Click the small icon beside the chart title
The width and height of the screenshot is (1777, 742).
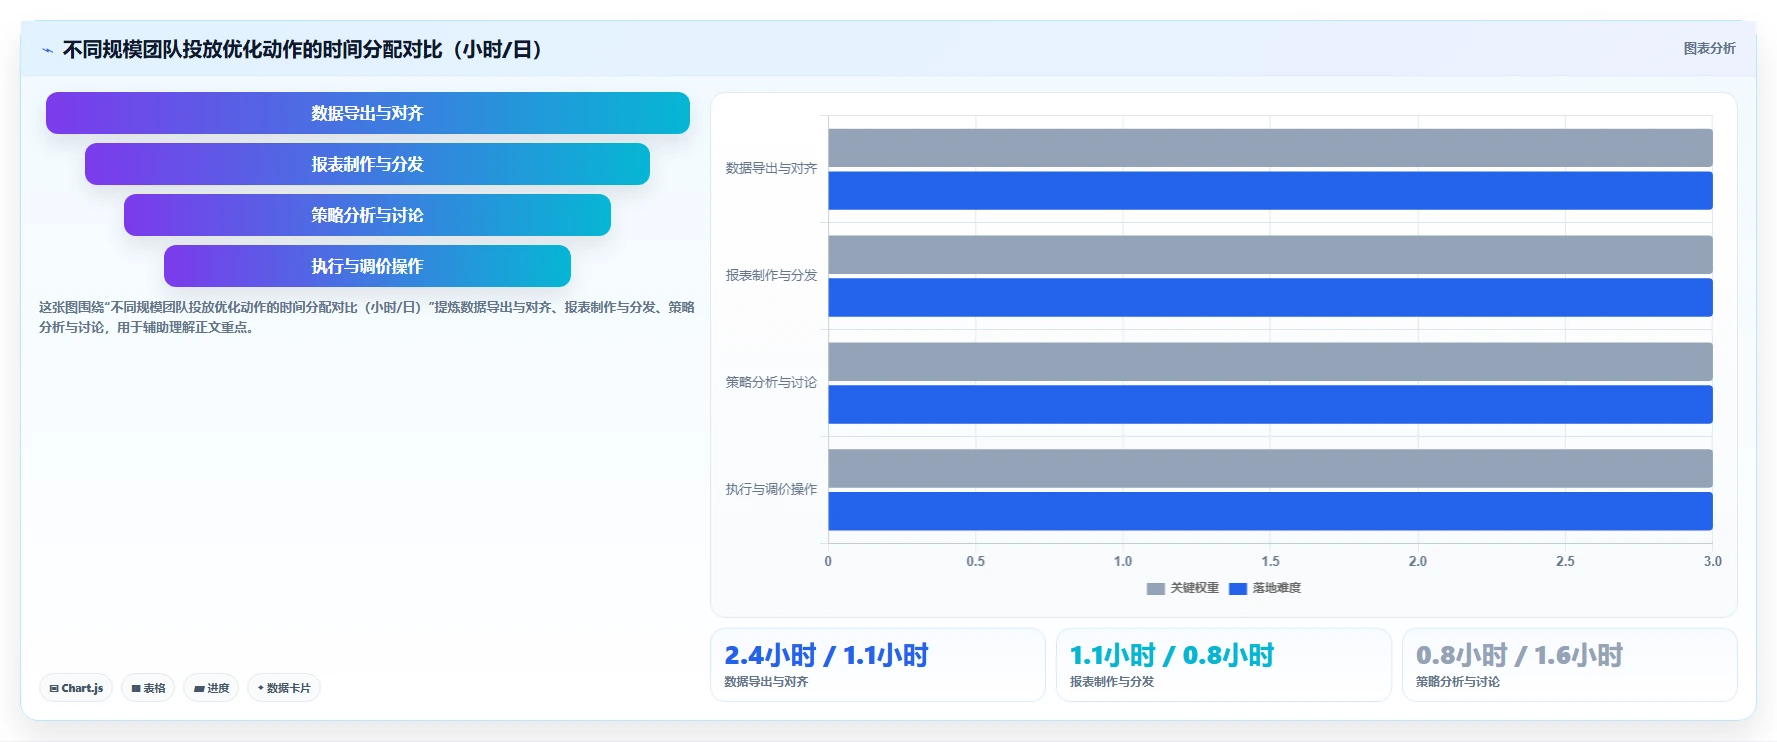tap(47, 50)
